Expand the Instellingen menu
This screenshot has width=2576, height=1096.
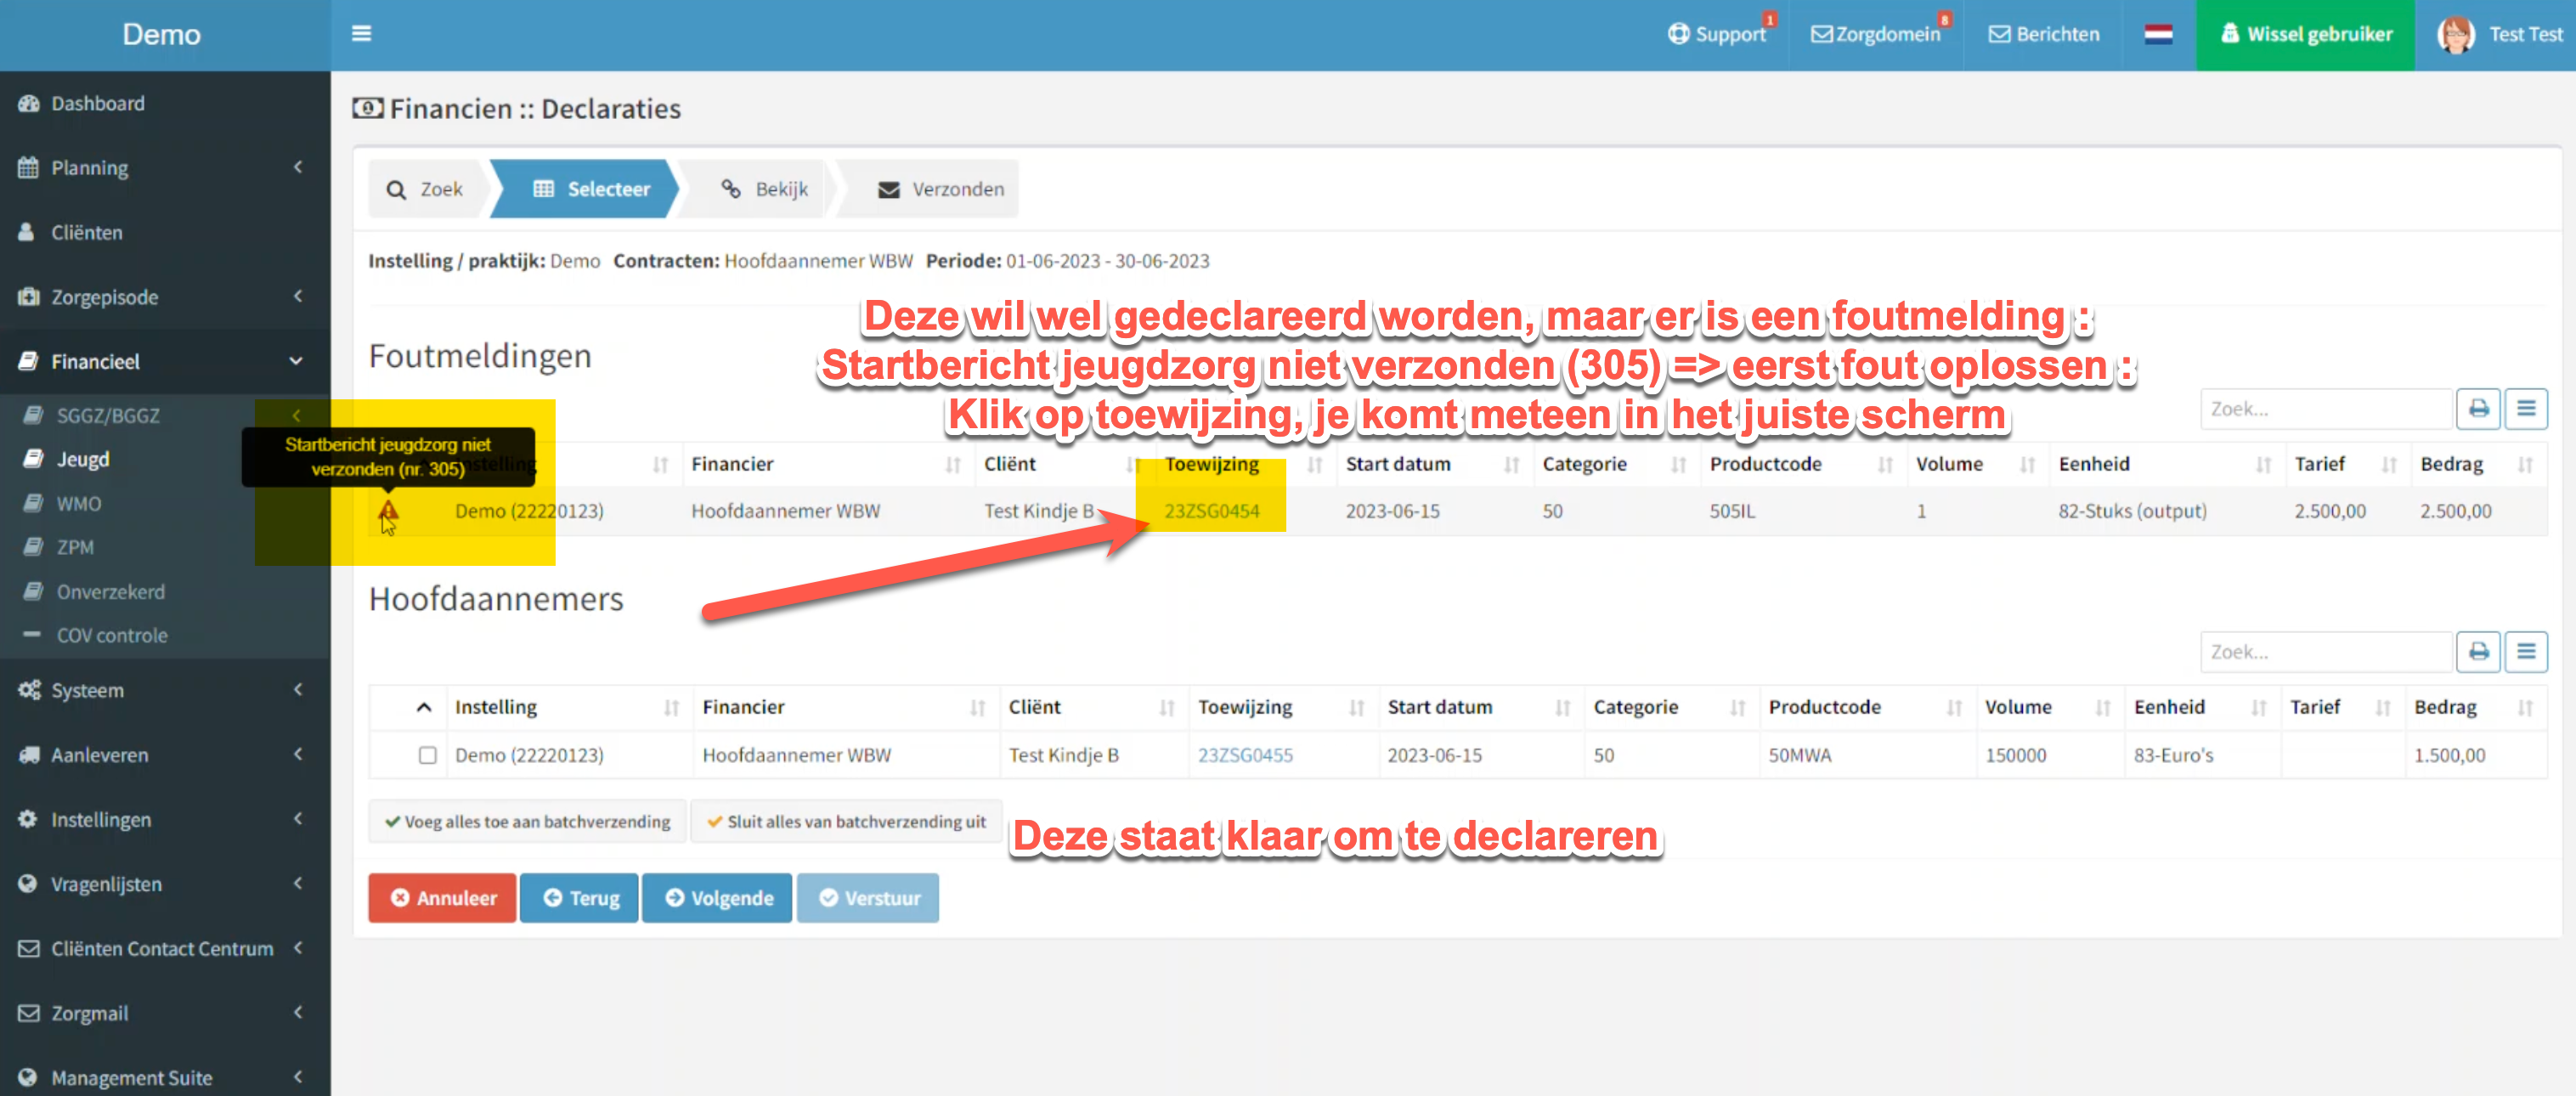[x=165, y=819]
